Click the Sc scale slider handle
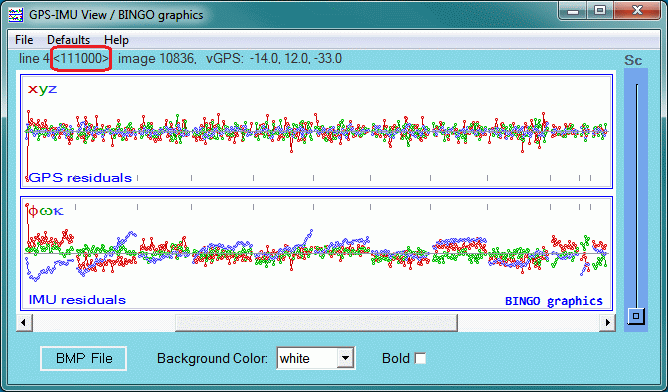The image size is (668, 392). pyautogui.click(x=636, y=316)
